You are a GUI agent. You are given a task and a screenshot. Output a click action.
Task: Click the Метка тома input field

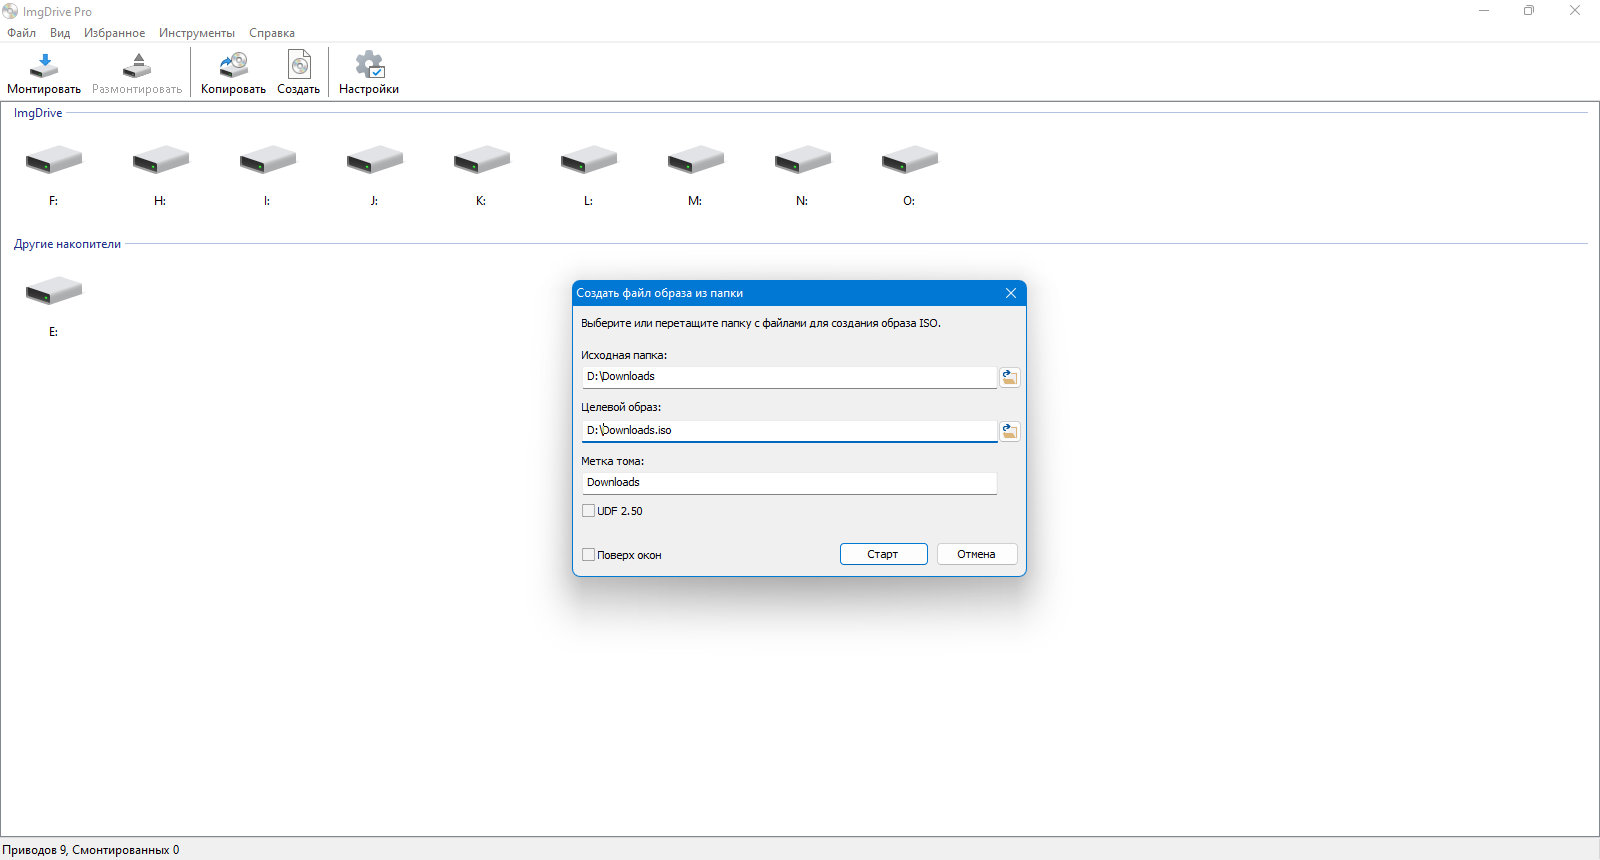click(x=789, y=483)
